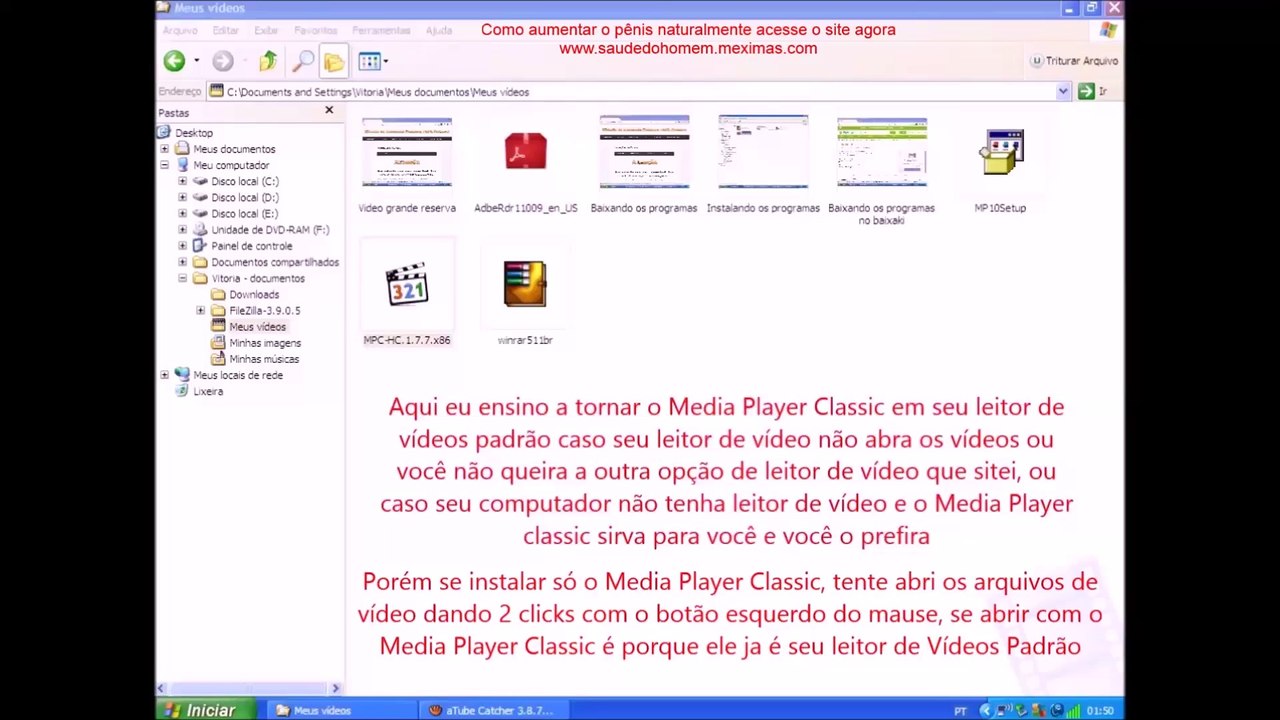This screenshot has width=1280, height=720.
Task: Toggle the Folders pane button
Action: pos(333,61)
